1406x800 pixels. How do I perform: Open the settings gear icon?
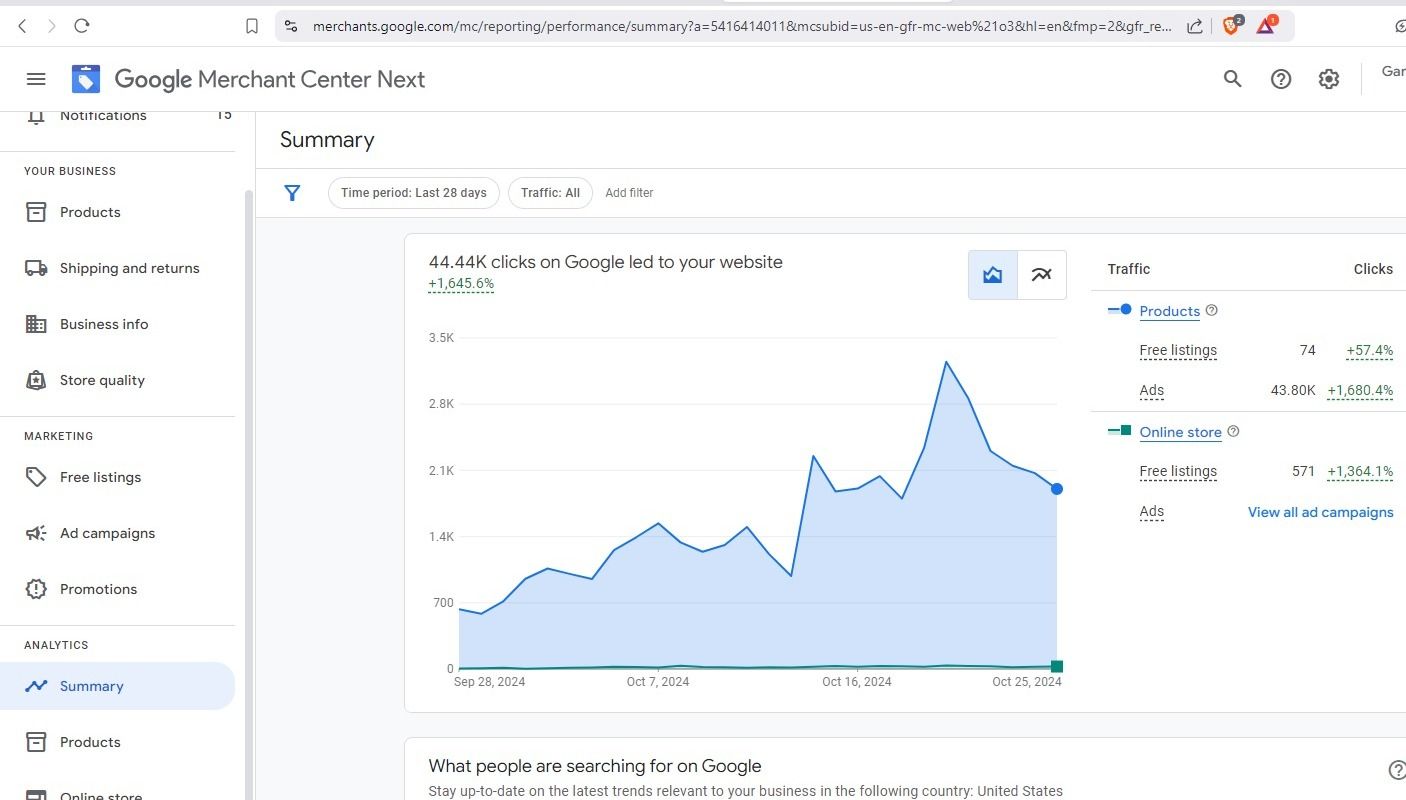point(1328,79)
